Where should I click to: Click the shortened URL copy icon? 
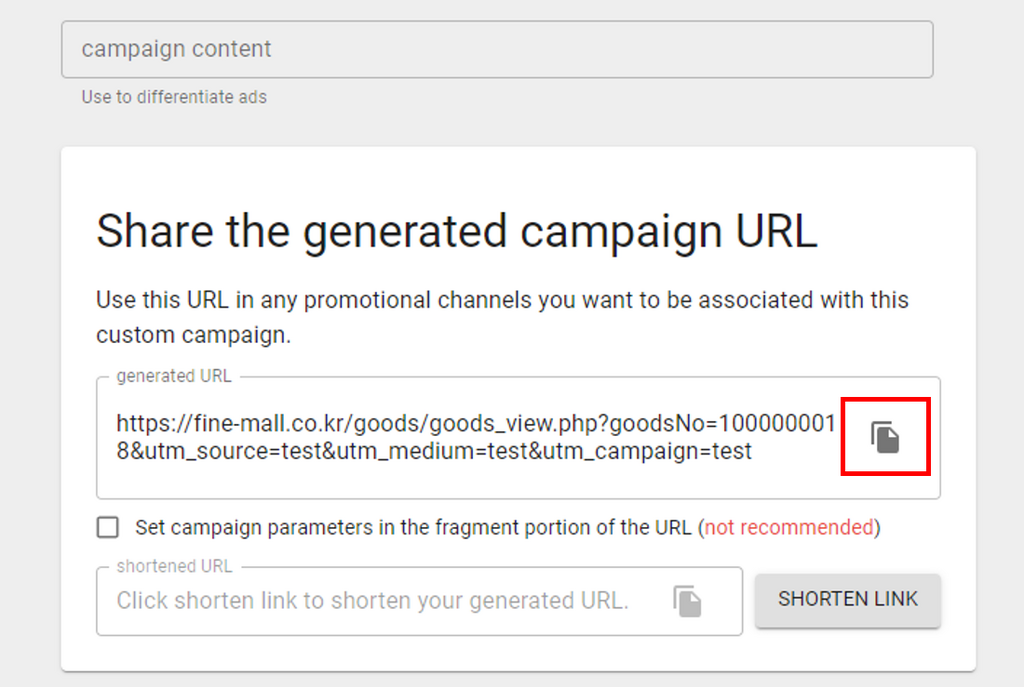687,601
